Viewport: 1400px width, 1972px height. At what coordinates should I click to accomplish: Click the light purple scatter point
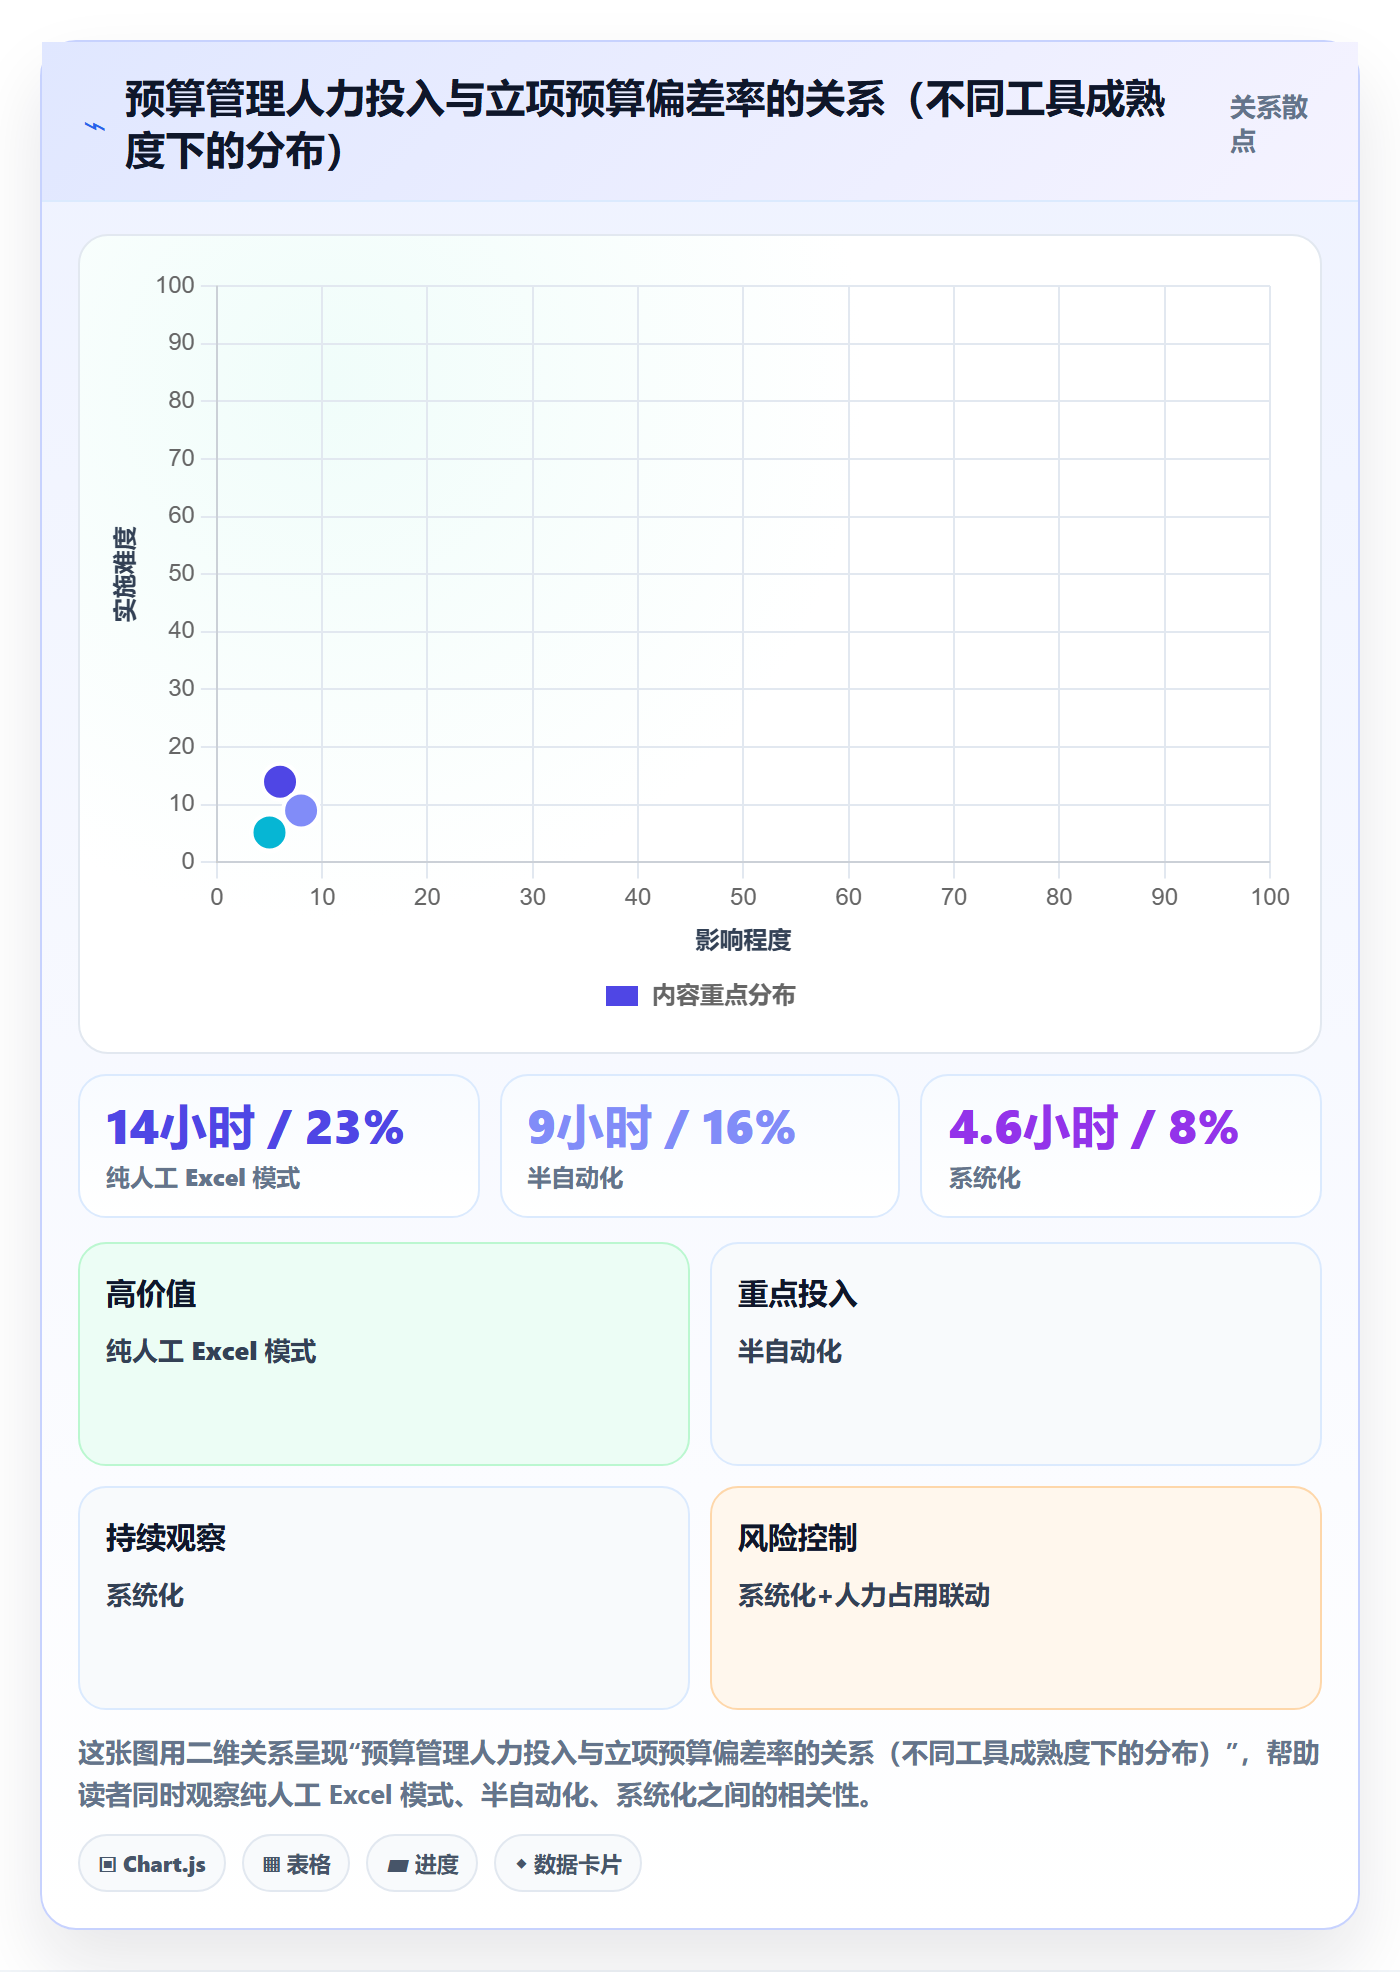point(301,810)
